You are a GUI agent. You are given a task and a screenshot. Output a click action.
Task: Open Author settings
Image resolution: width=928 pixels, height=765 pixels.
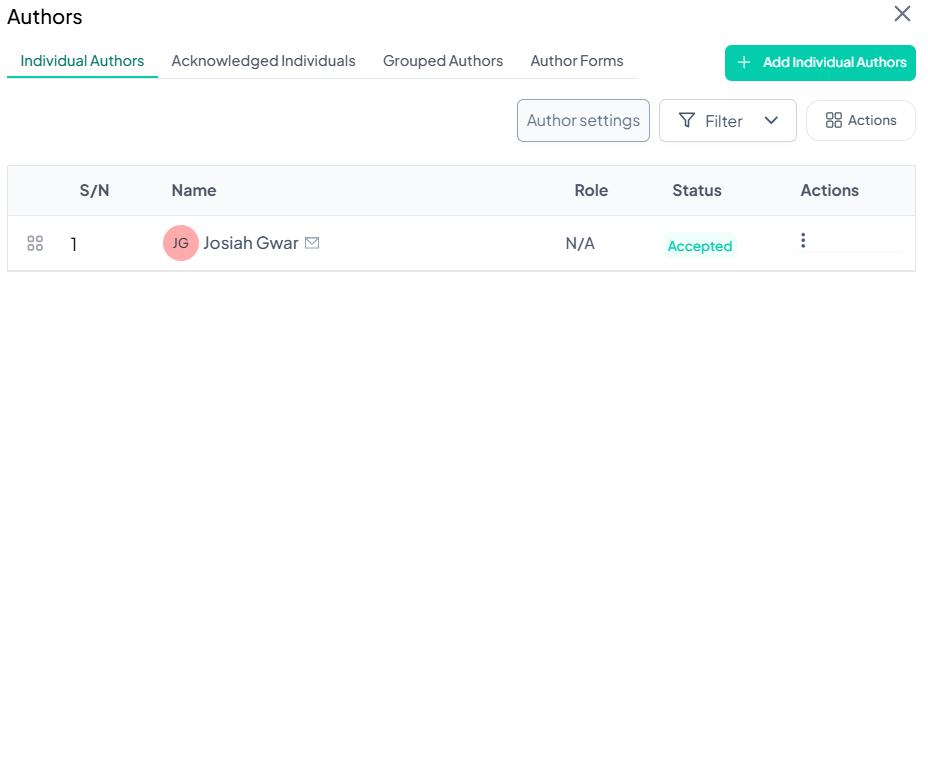[x=583, y=121]
